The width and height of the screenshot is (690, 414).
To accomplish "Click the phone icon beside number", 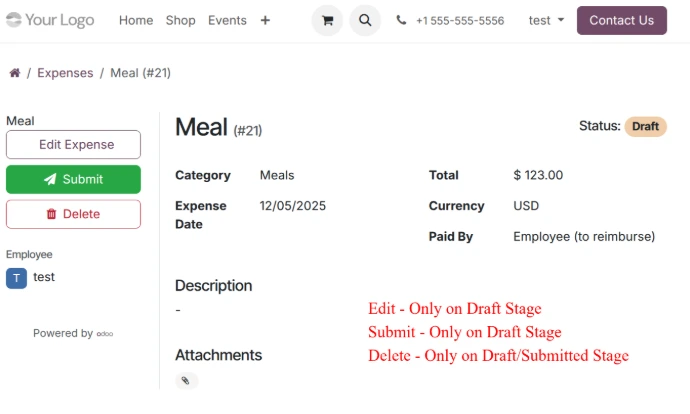I will pyautogui.click(x=402, y=20).
